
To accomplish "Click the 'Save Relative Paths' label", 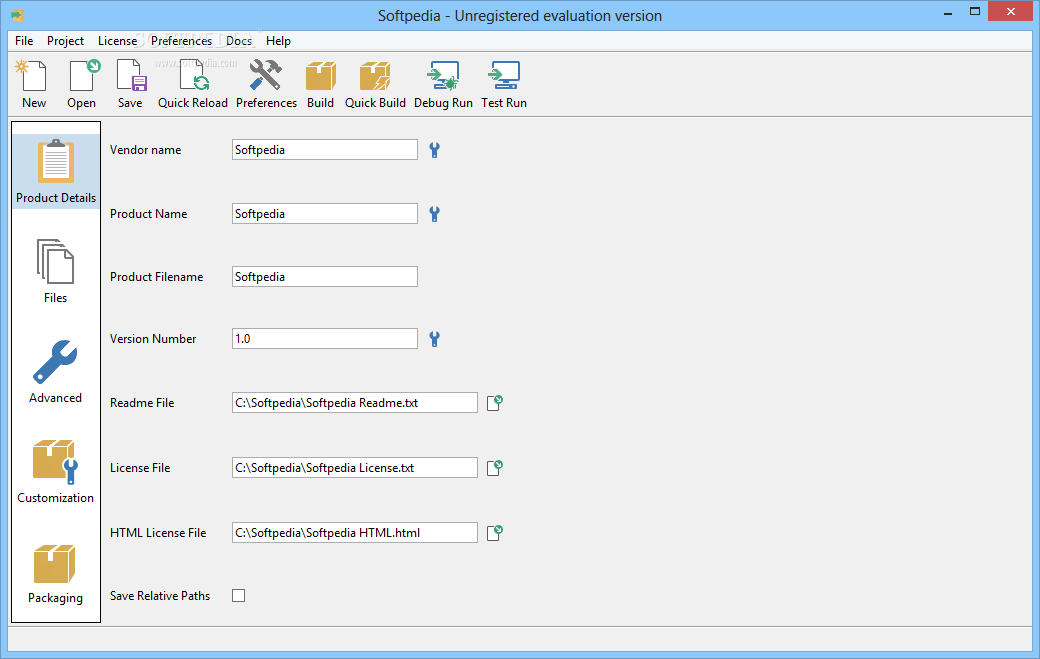I will 160,595.
